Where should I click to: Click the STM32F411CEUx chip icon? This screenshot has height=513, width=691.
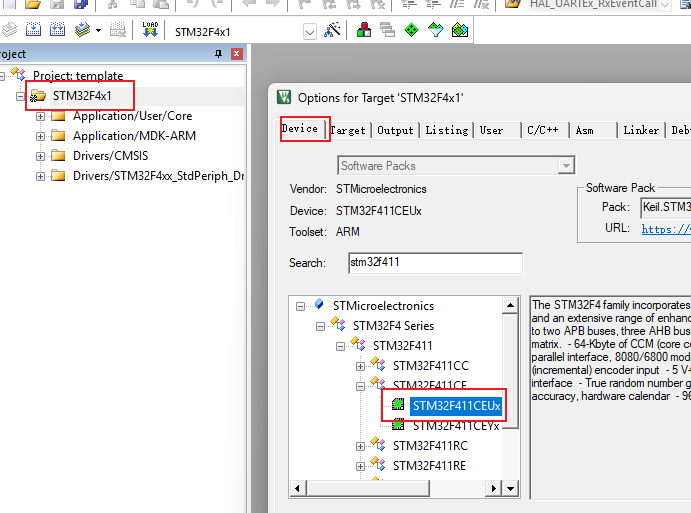(398, 404)
